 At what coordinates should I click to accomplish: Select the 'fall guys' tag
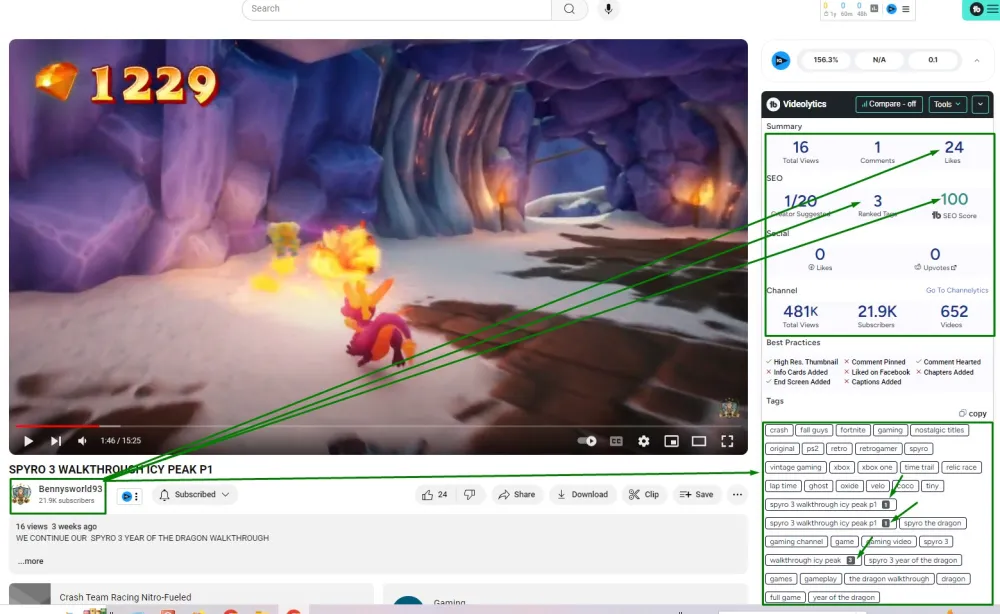814,430
